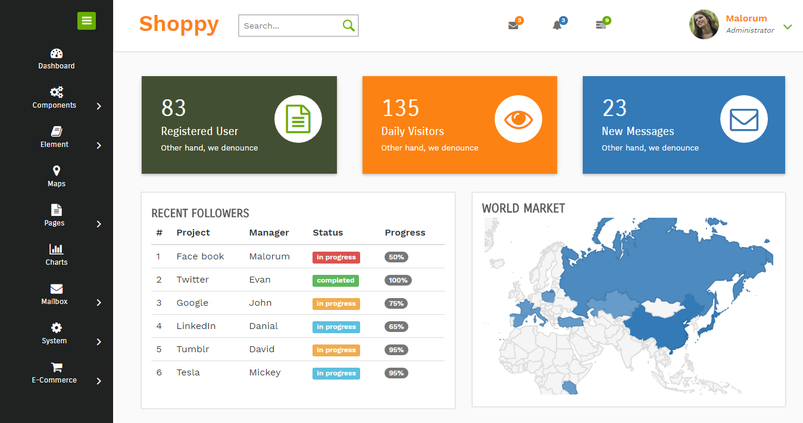Click the magnifier search icon
The image size is (803, 423).
pyautogui.click(x=348, y=25)
